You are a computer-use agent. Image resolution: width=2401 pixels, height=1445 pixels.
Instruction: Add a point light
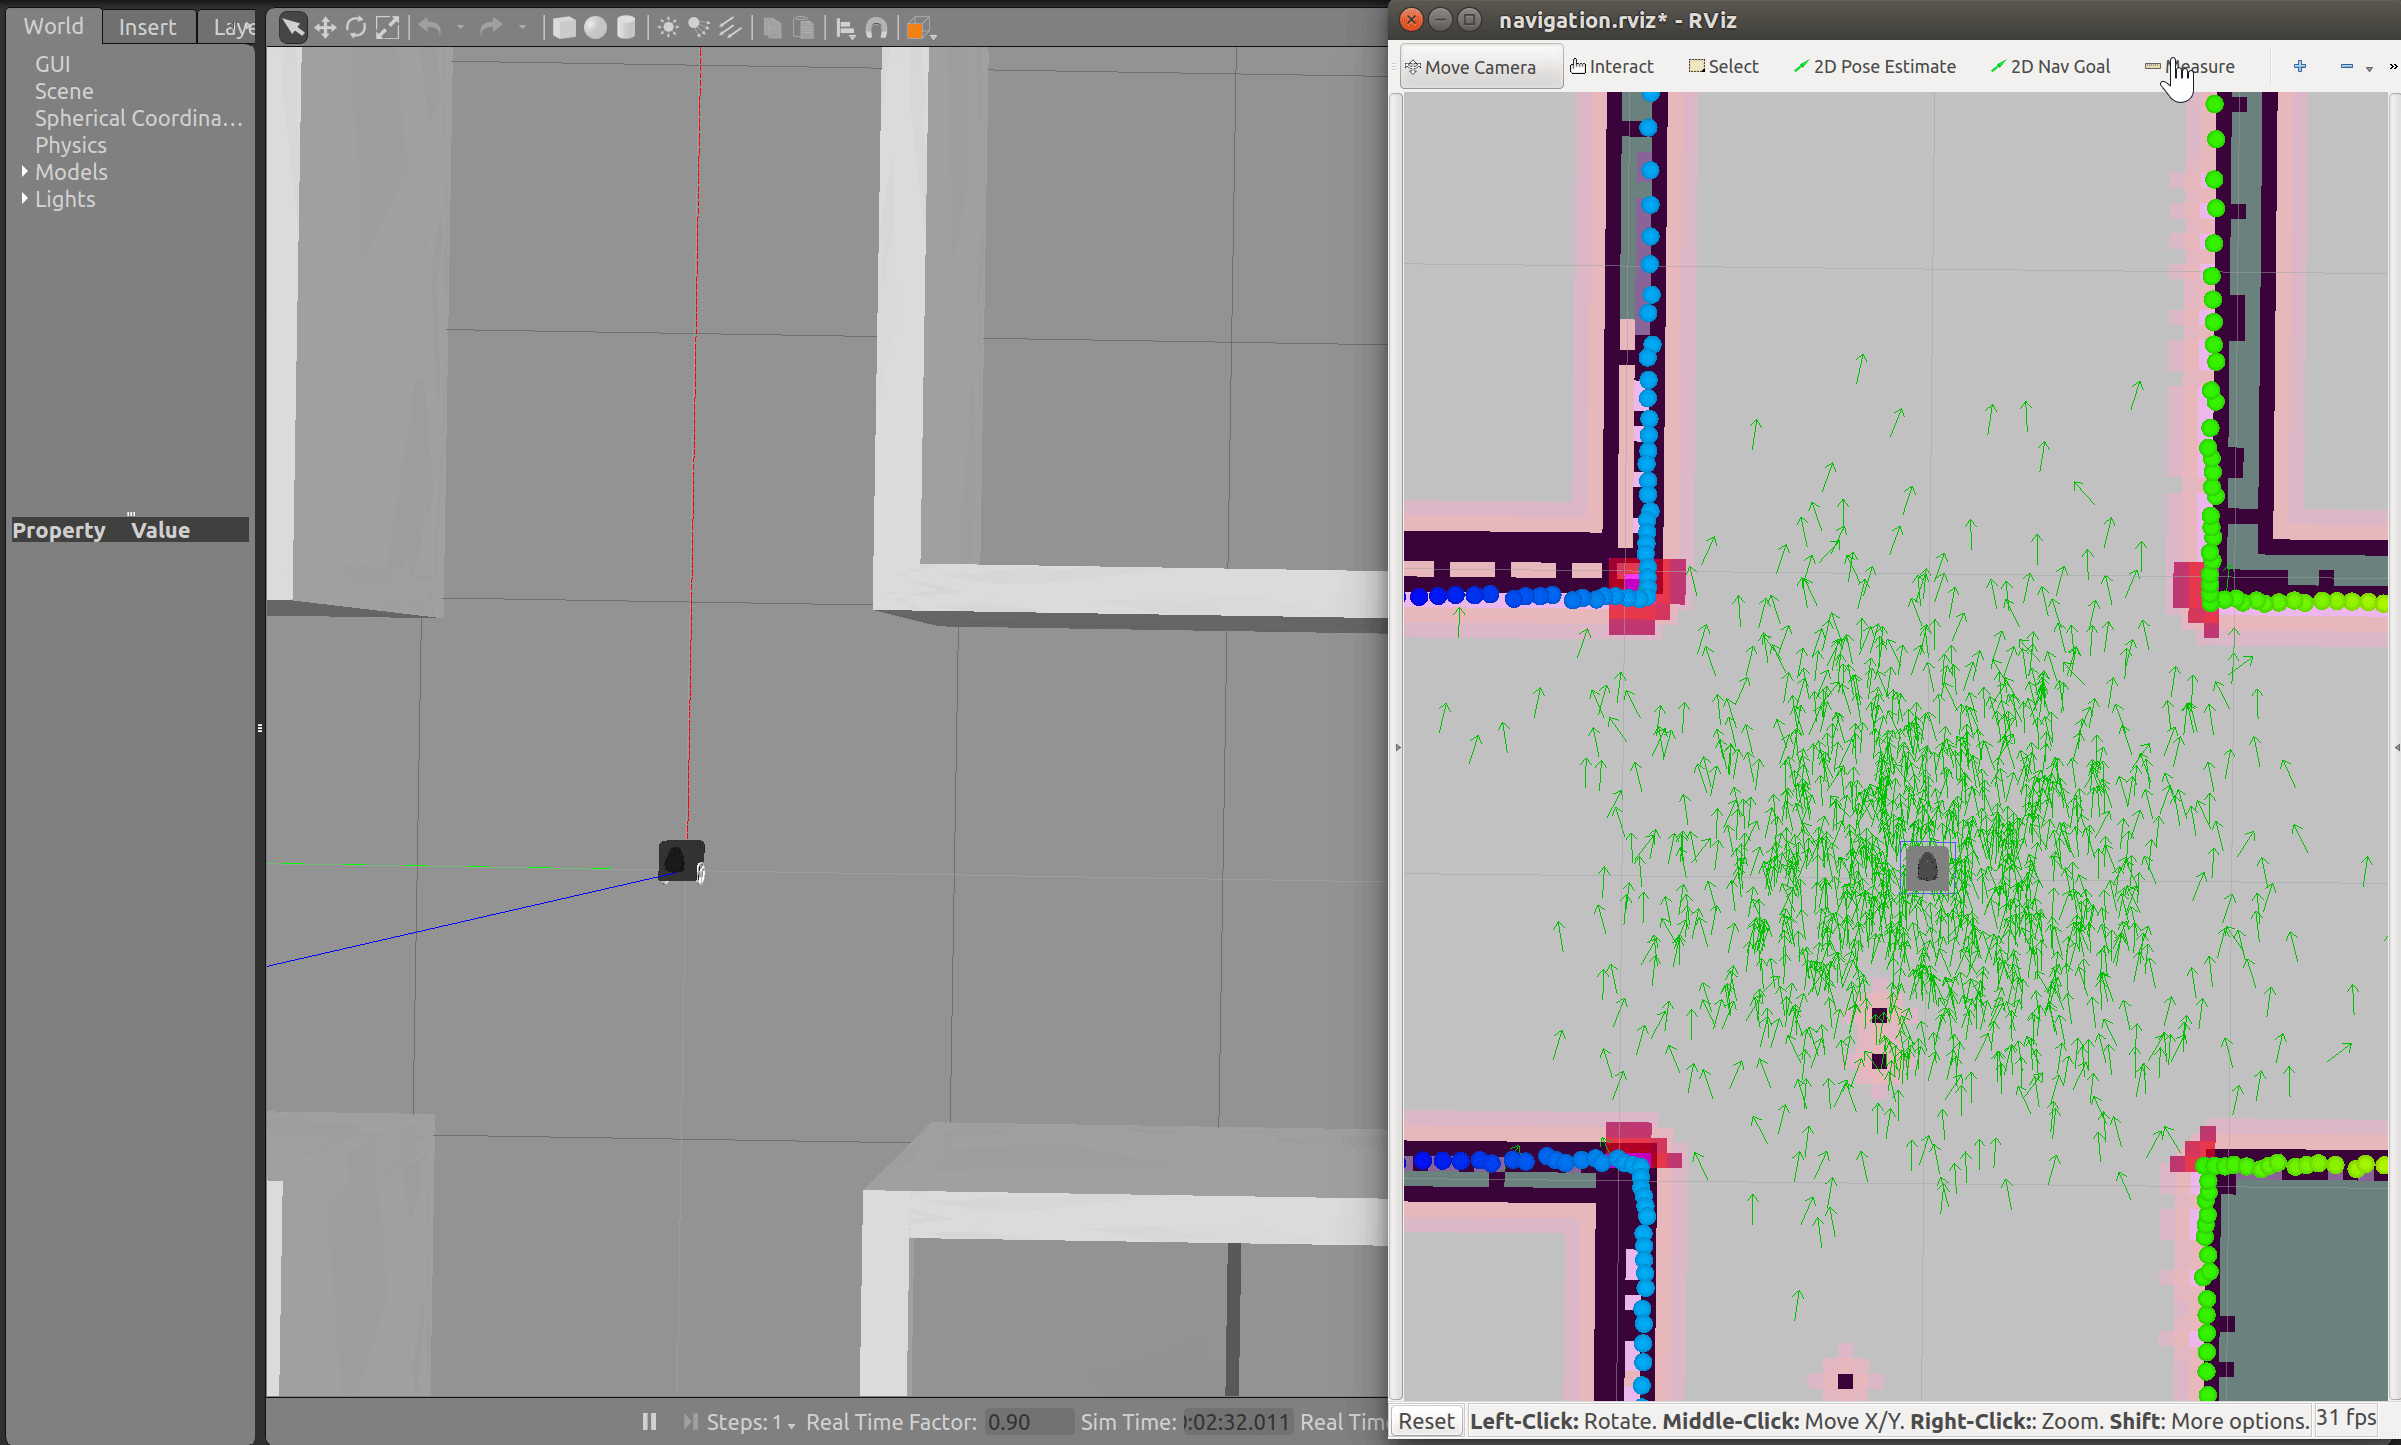pyautogui.click(x=668, y=28)
